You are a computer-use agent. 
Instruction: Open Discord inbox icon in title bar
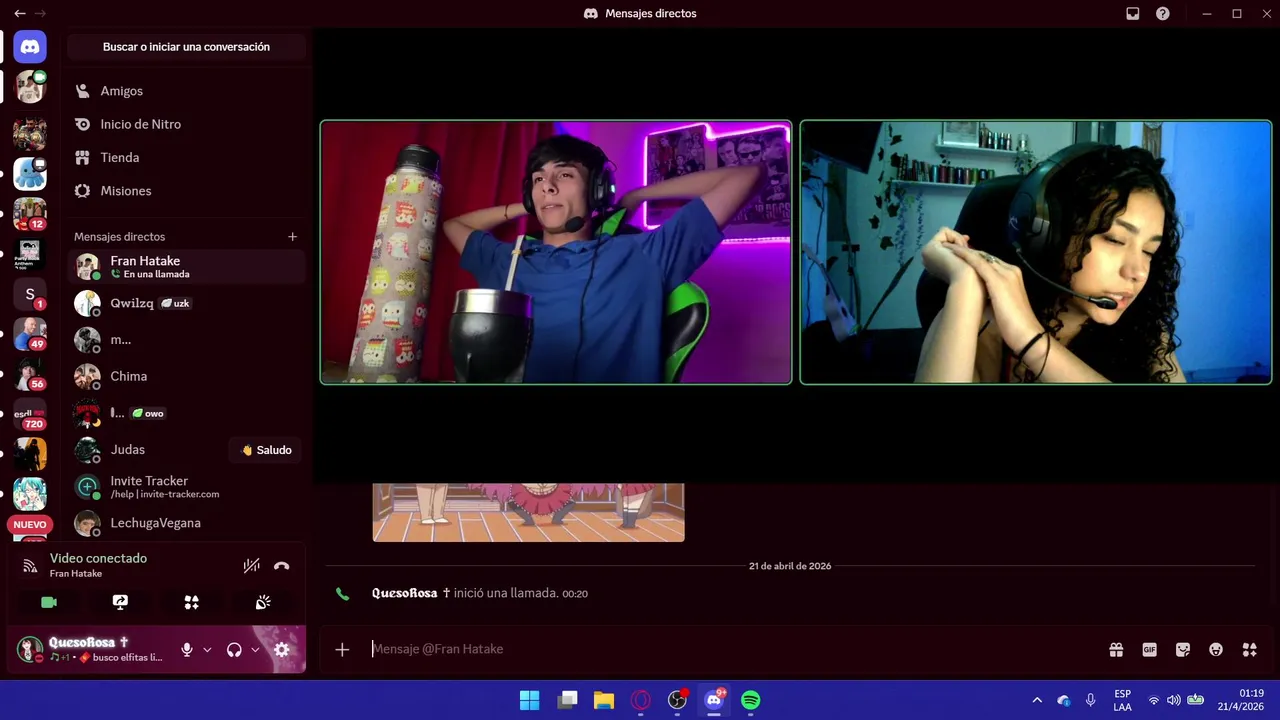click(1133, 14)
